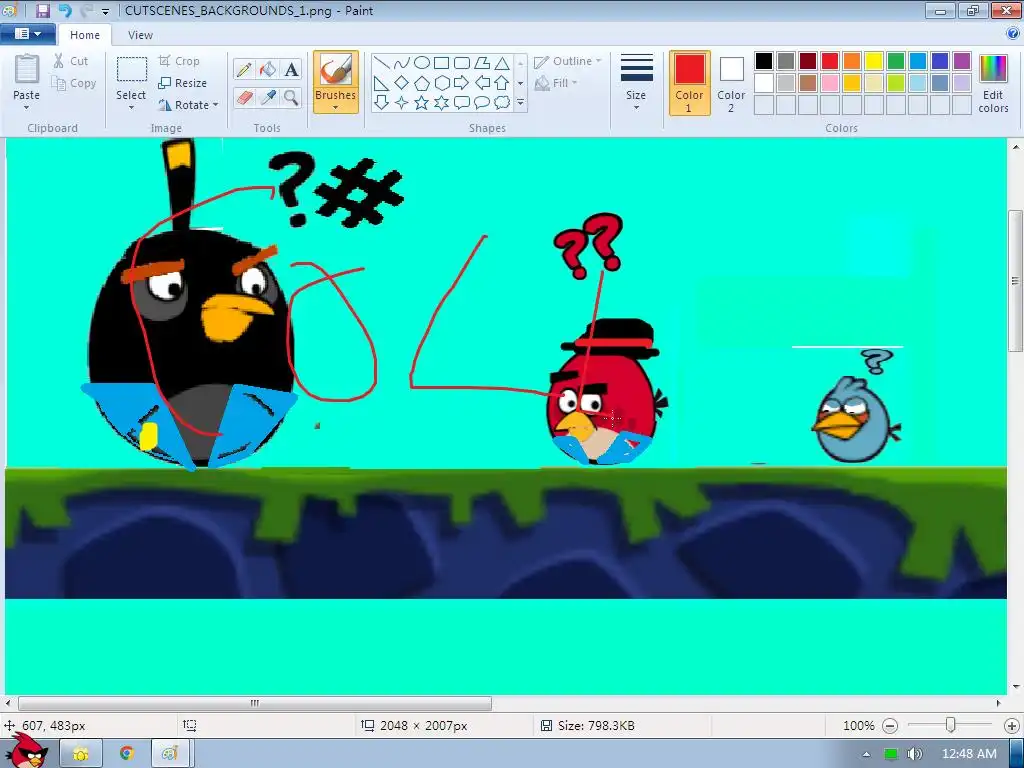Image resolution: width=1024 pixels, height=768 pixels.
Task: Select the Fill with color bucket tool
Action: 268,69
